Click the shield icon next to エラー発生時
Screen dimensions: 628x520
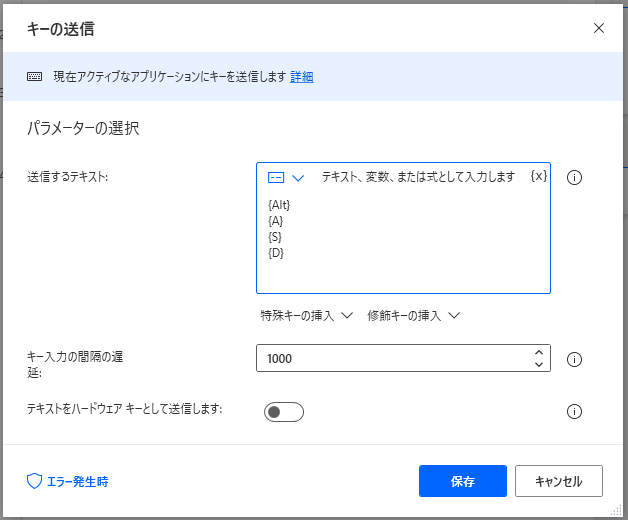click(34, 481)
